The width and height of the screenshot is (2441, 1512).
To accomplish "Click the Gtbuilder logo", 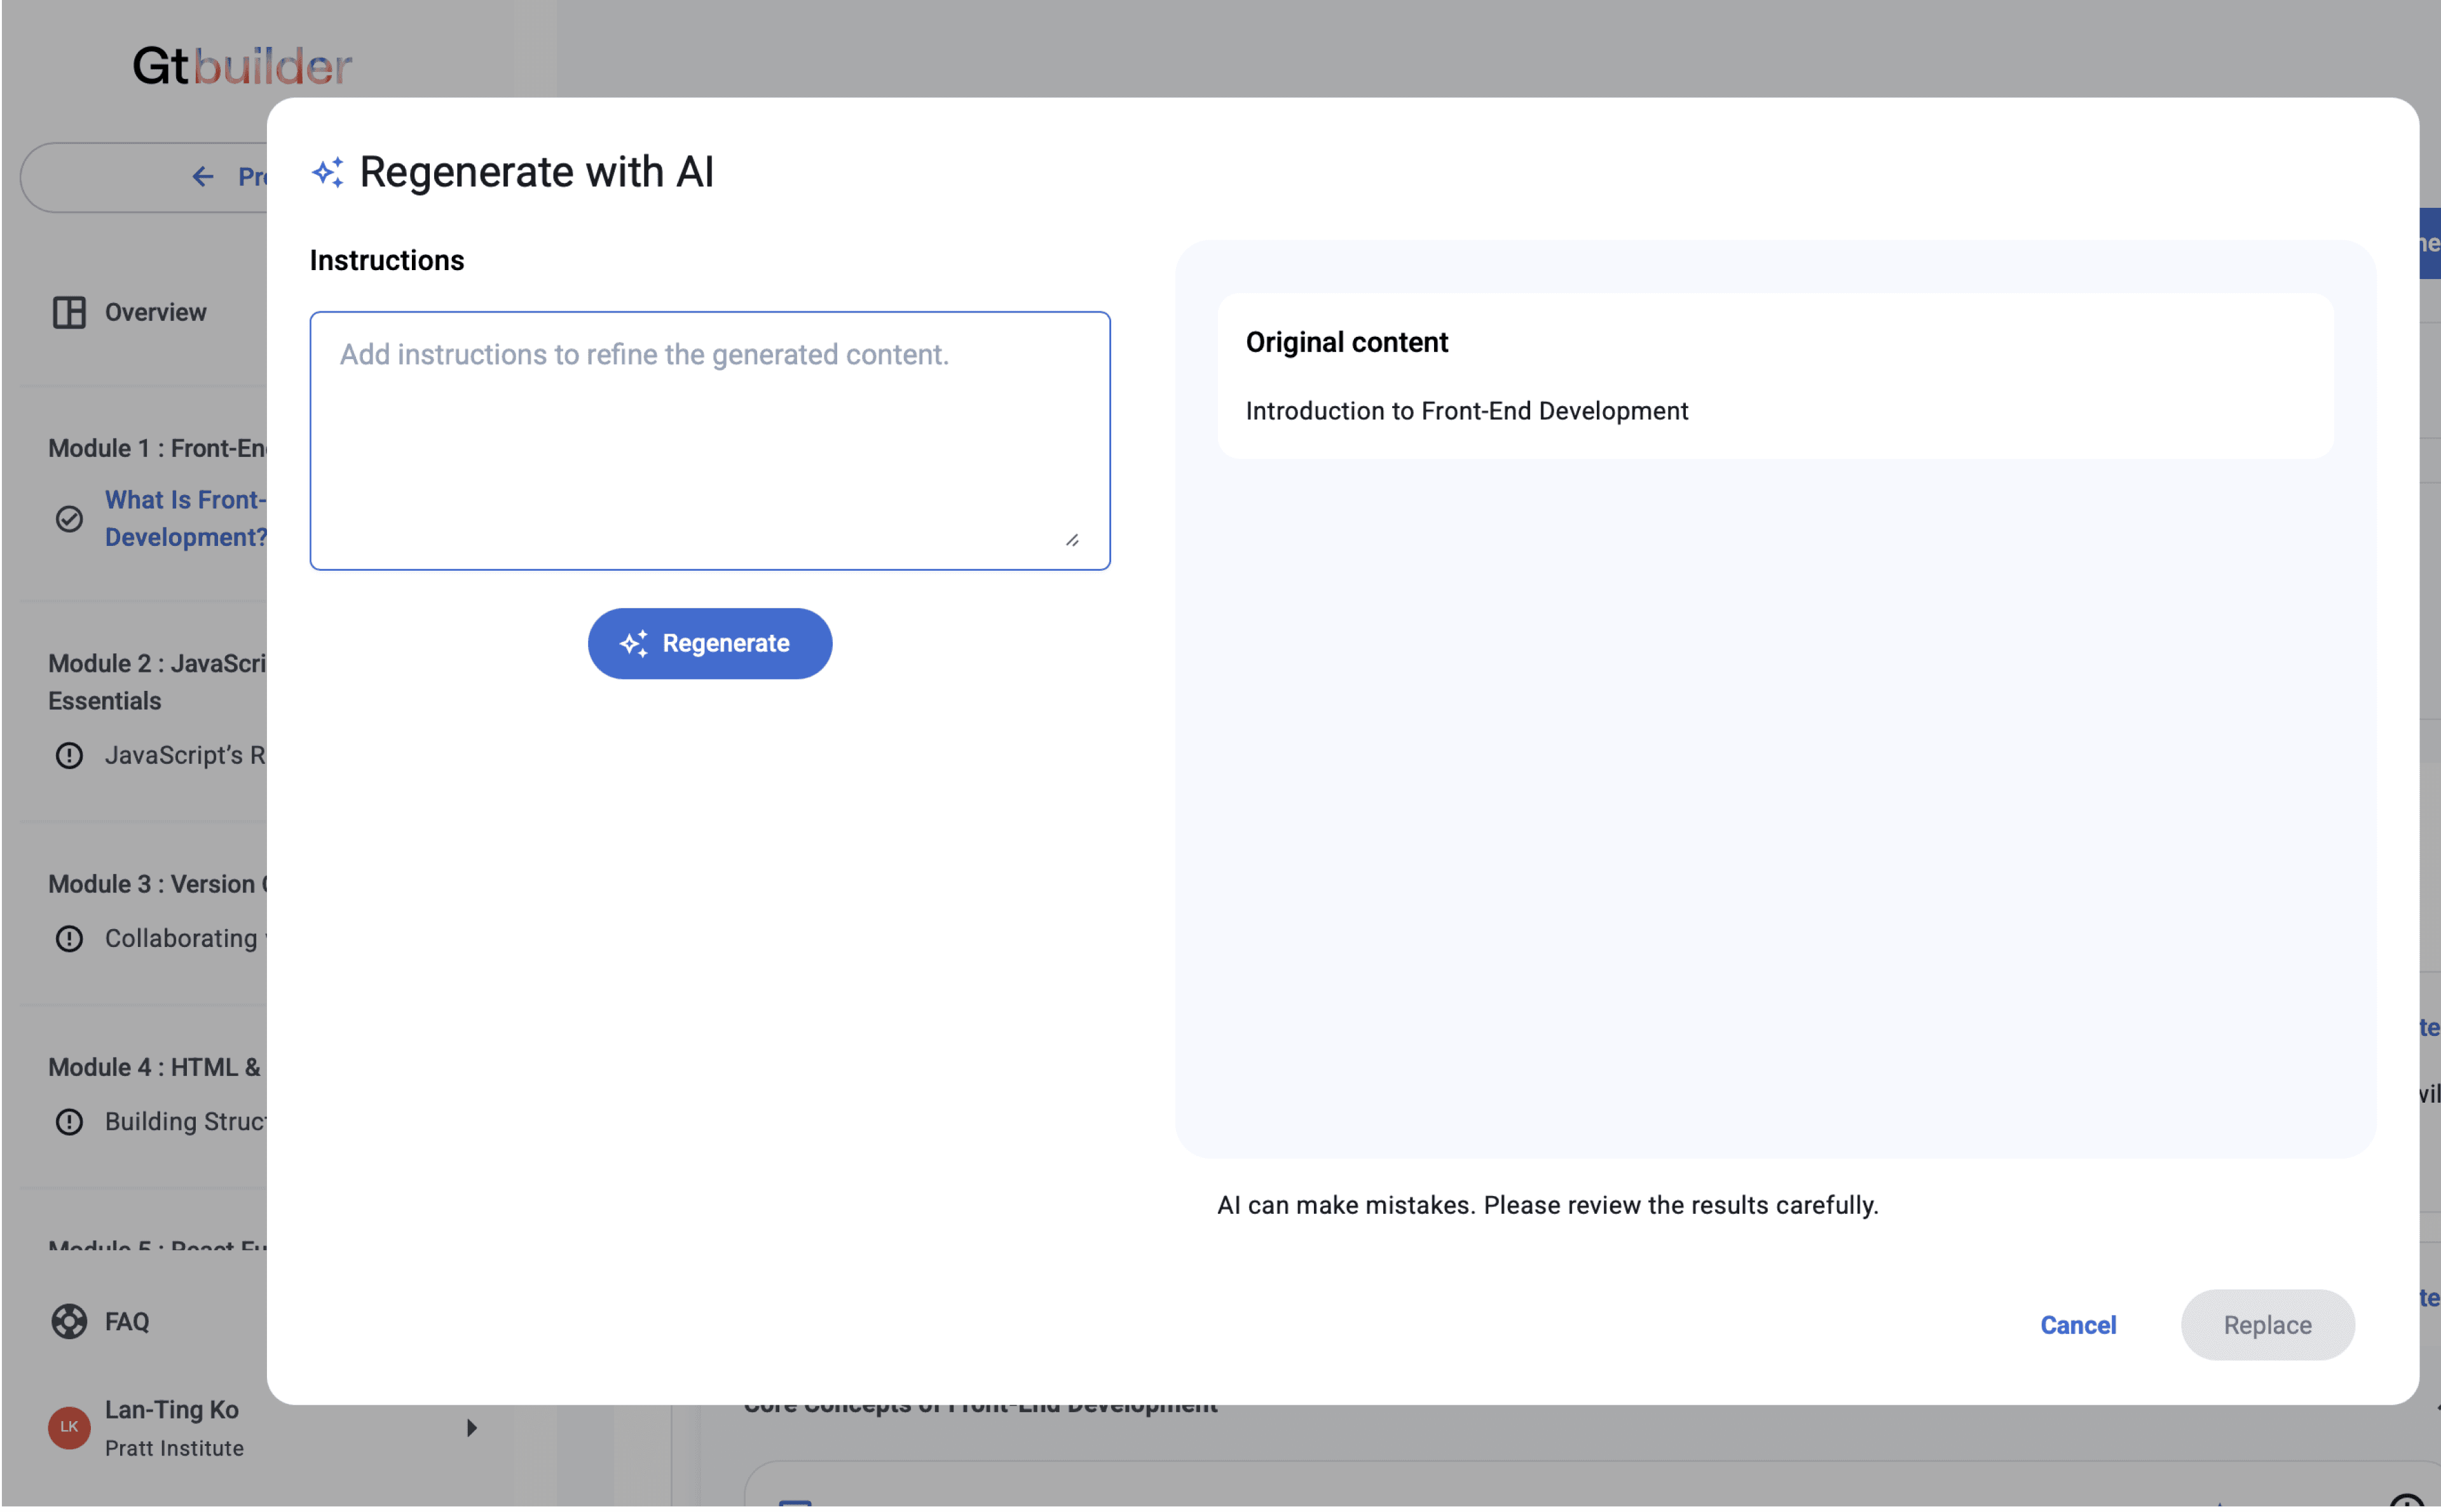I will [241, 66].
